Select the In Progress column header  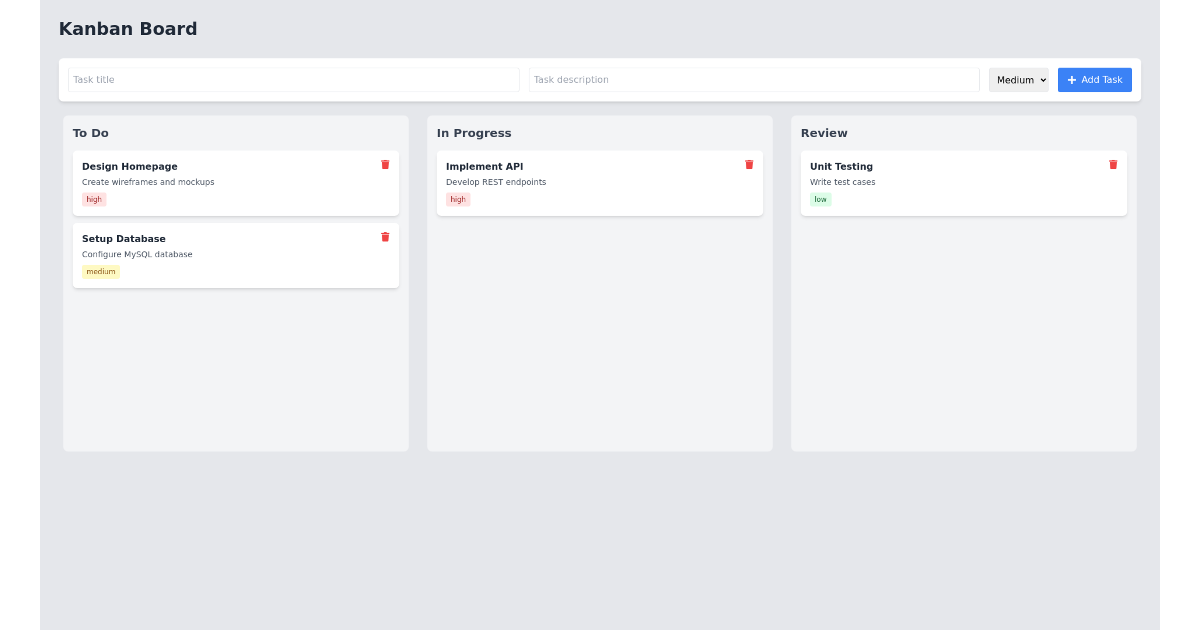(x=474, y=133)
